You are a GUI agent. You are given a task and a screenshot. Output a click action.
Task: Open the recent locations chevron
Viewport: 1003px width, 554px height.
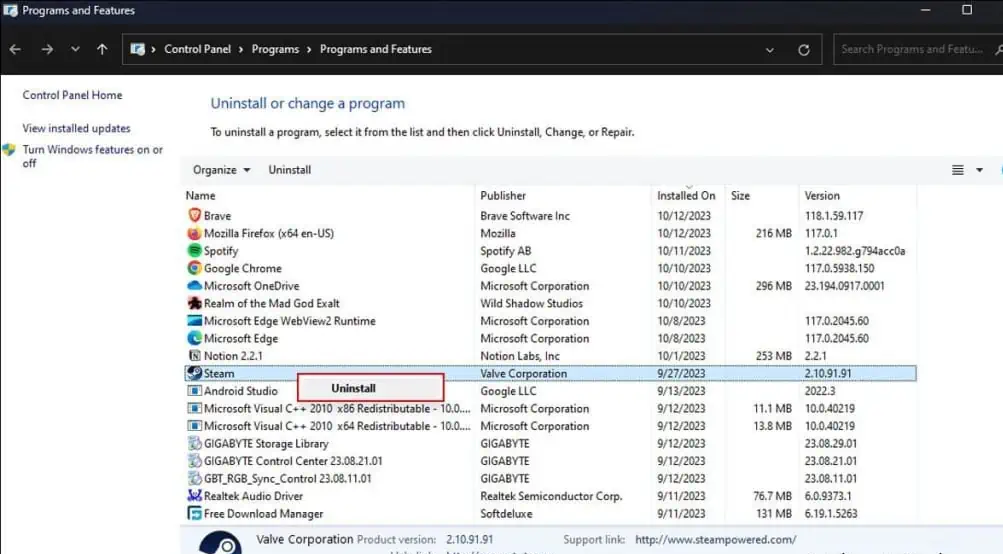75,49
